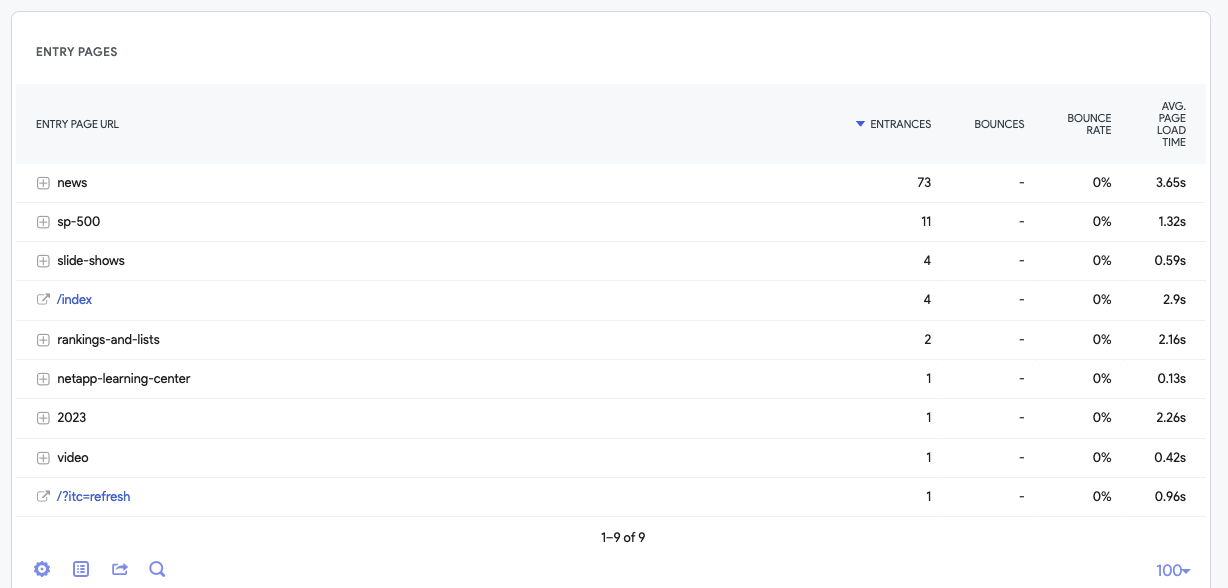
Task: Click the 0.13s load time for netapp-learning-center
Action: [x=1171, y=379]
